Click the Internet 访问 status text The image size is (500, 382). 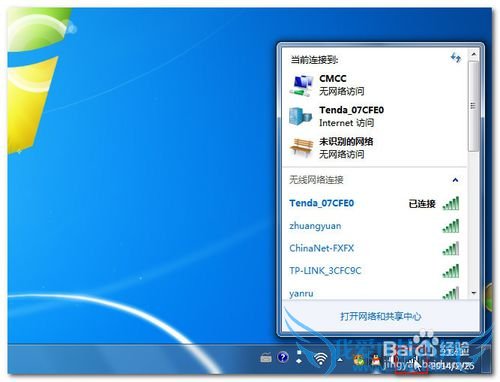[346, 123]
